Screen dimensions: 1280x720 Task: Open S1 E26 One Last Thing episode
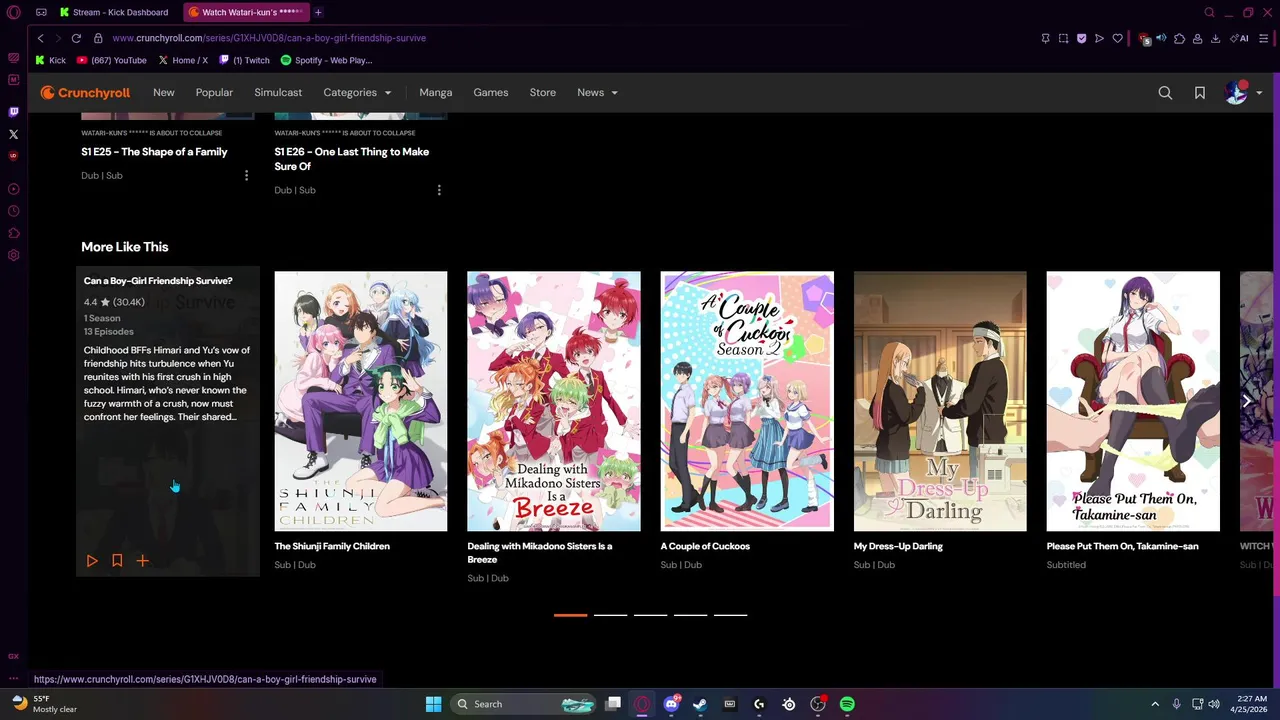coord(352,159)
